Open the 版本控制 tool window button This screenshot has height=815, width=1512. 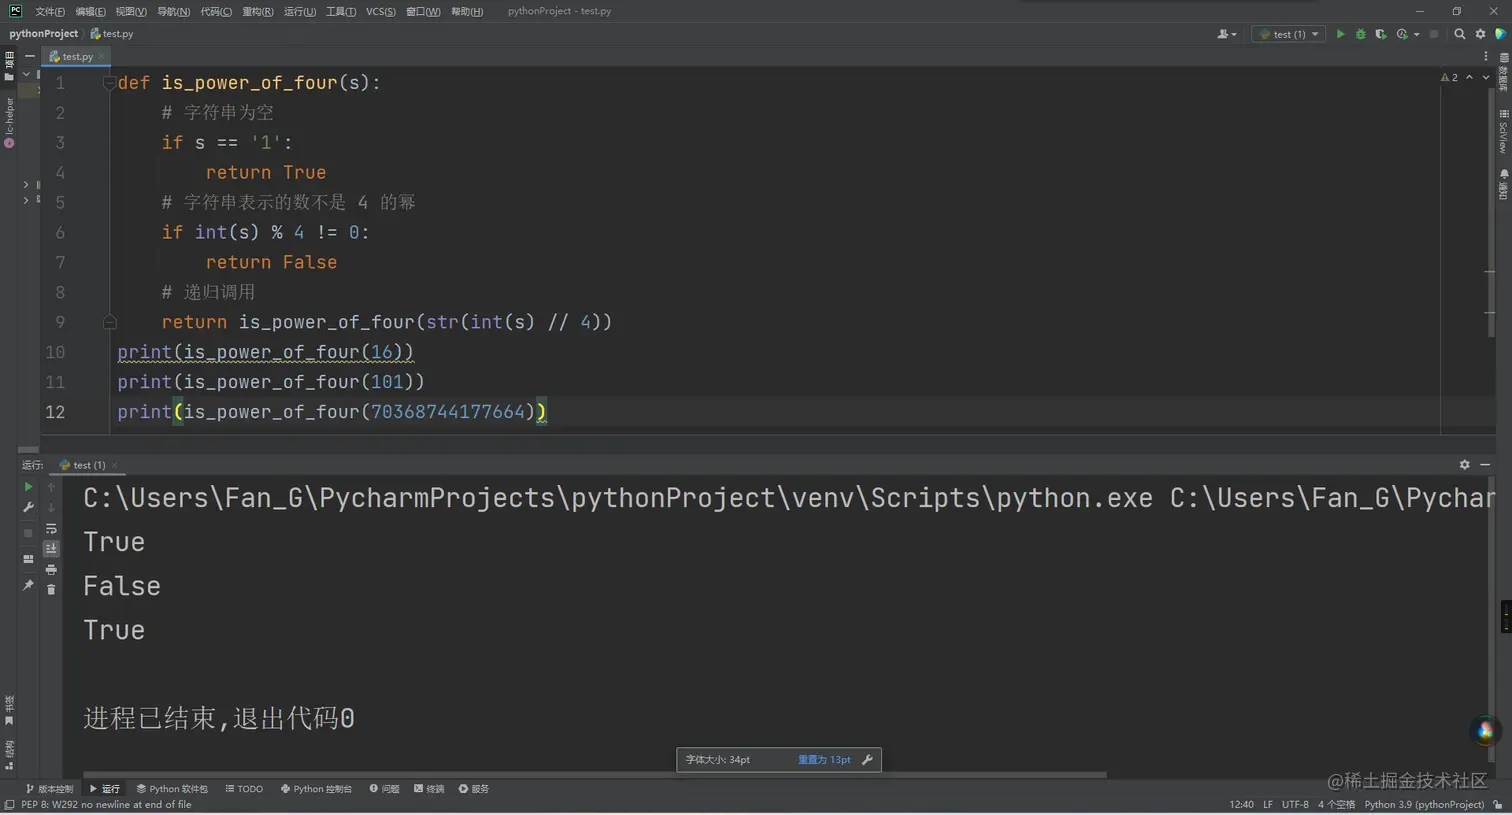(49, 789)
